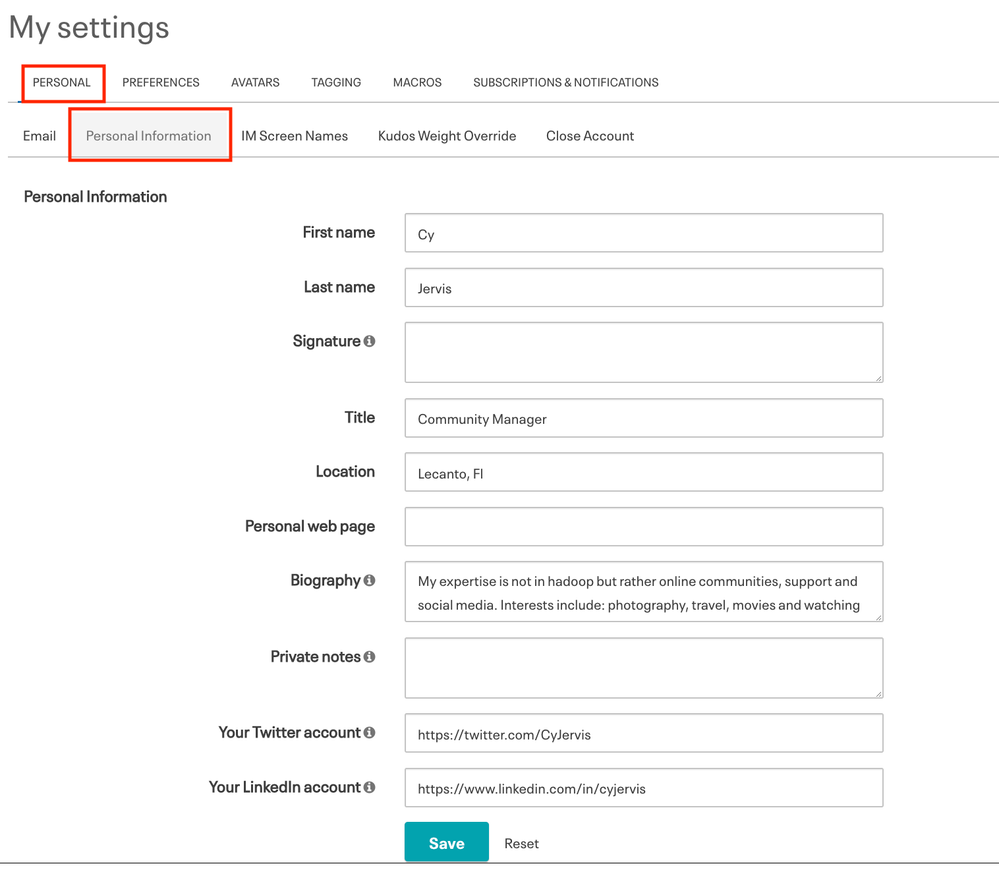
Task: Open Subscriptions & Notifications tab
Action: click(566, 82)
